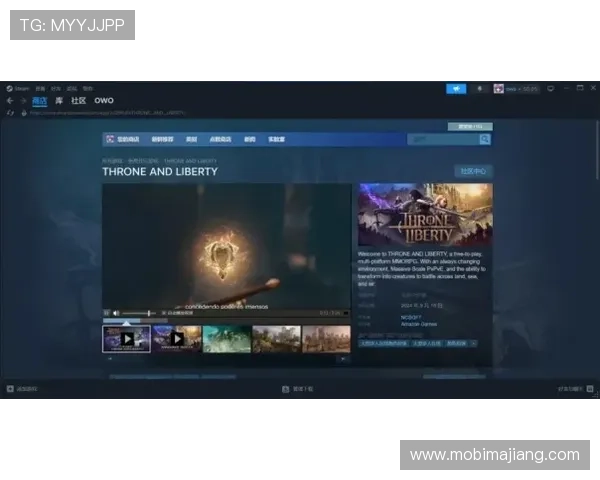Open the 社区 community tab
The width and height of the screenshot is (600, 480).
pos(78,101)
